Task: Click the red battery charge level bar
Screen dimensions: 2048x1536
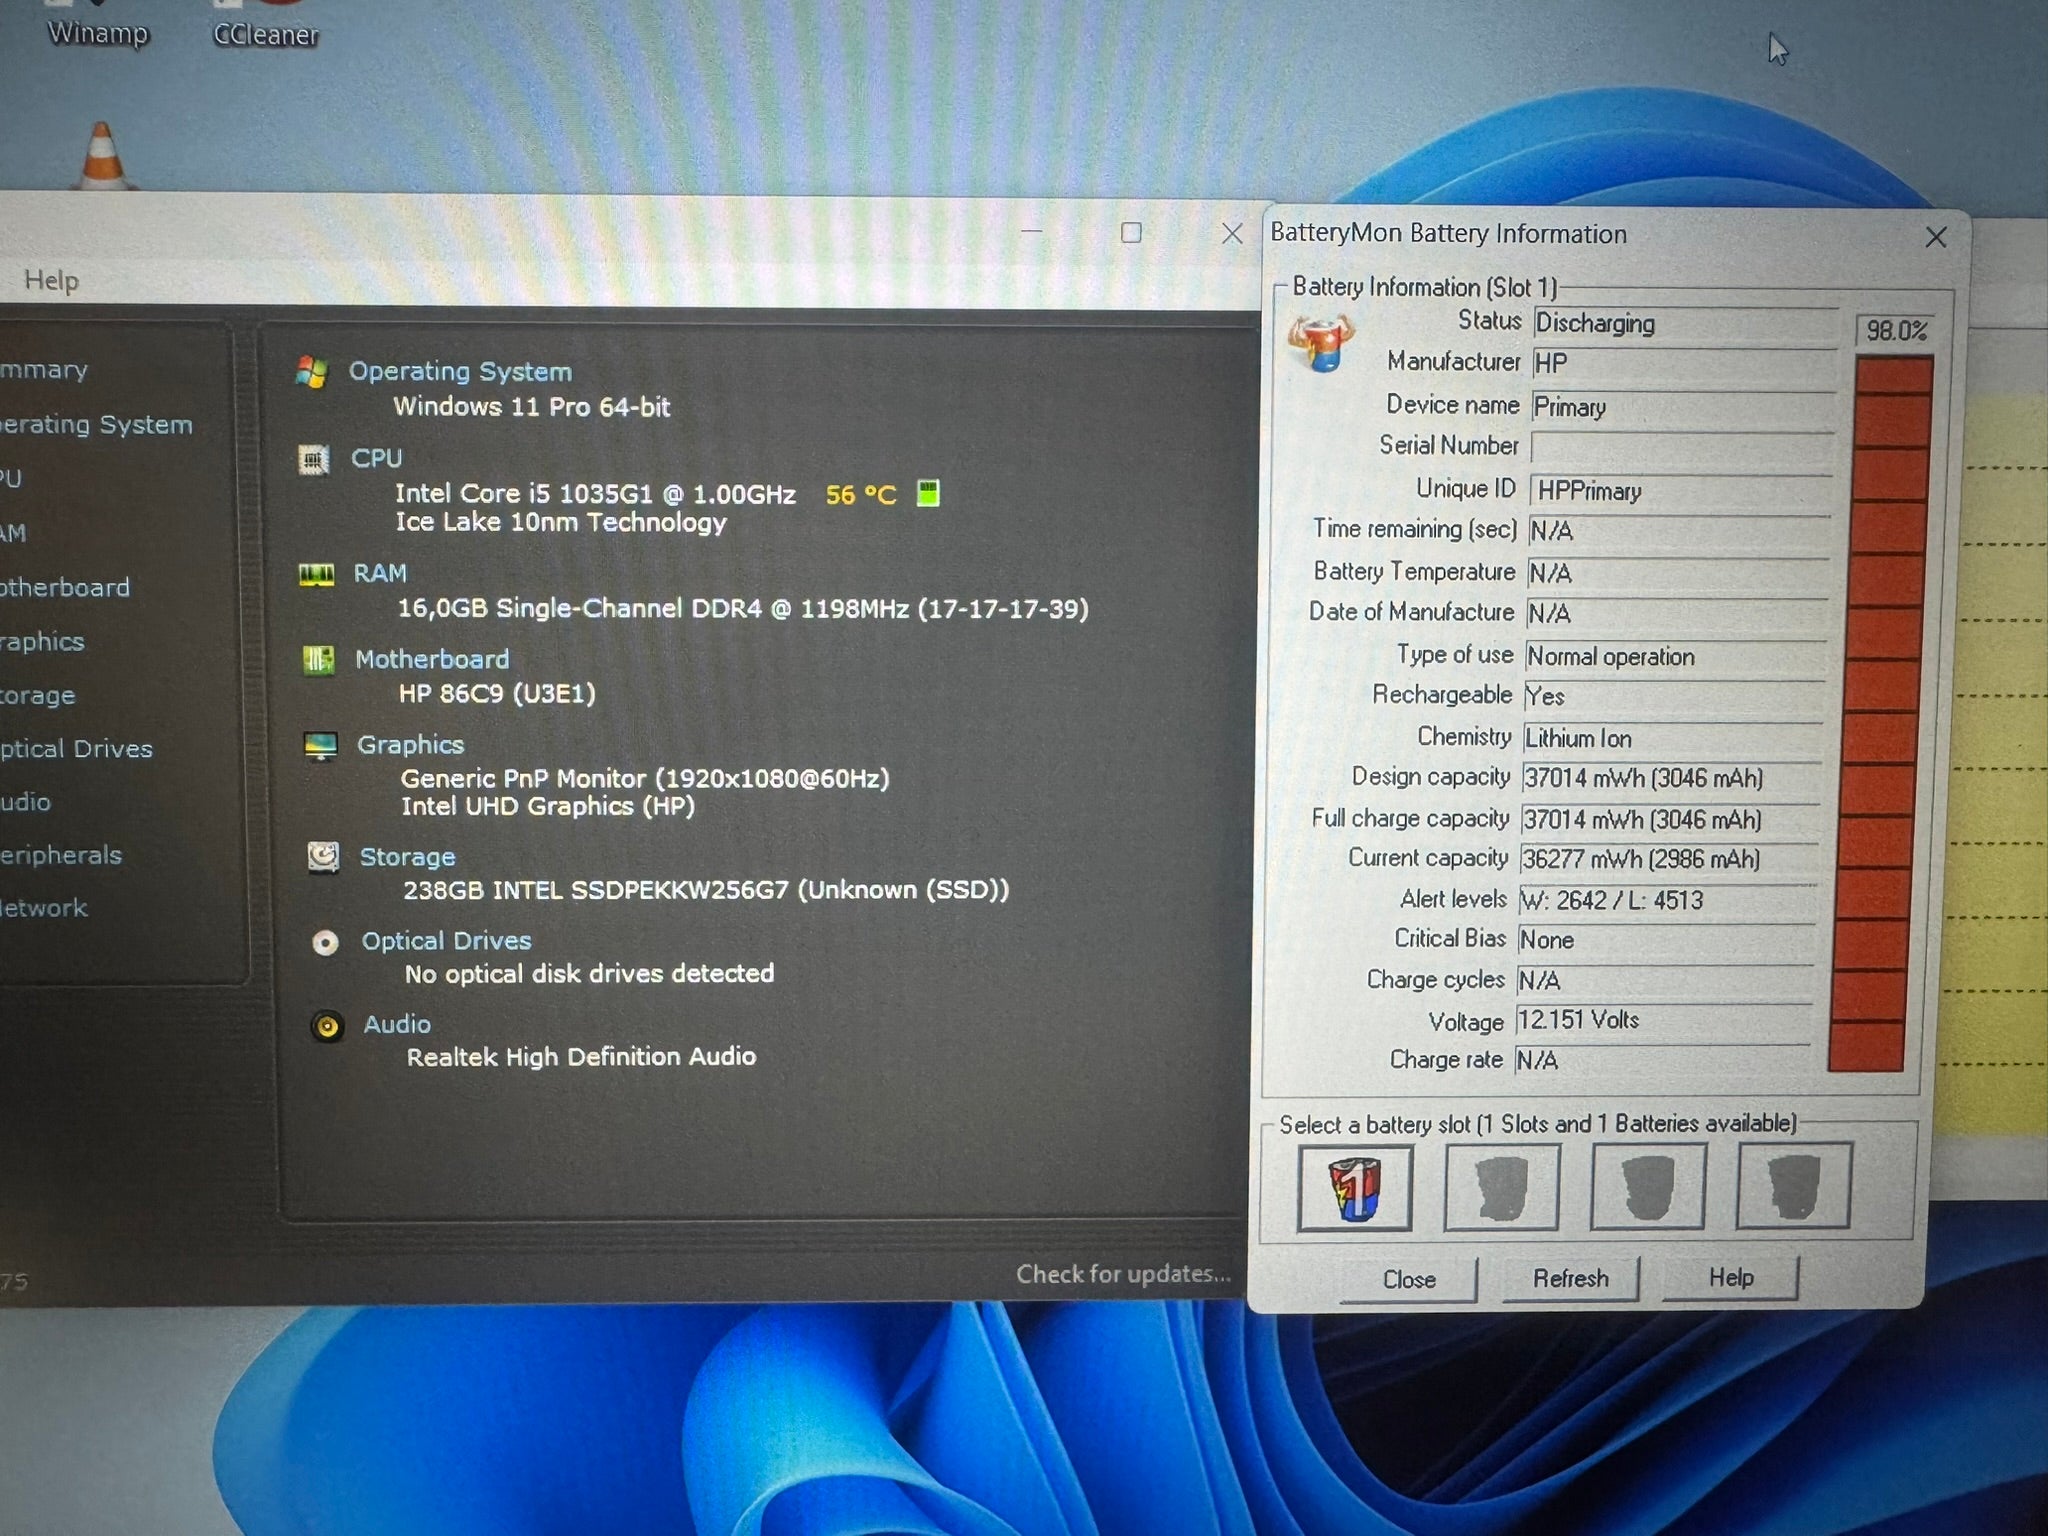Action: 1881,714
